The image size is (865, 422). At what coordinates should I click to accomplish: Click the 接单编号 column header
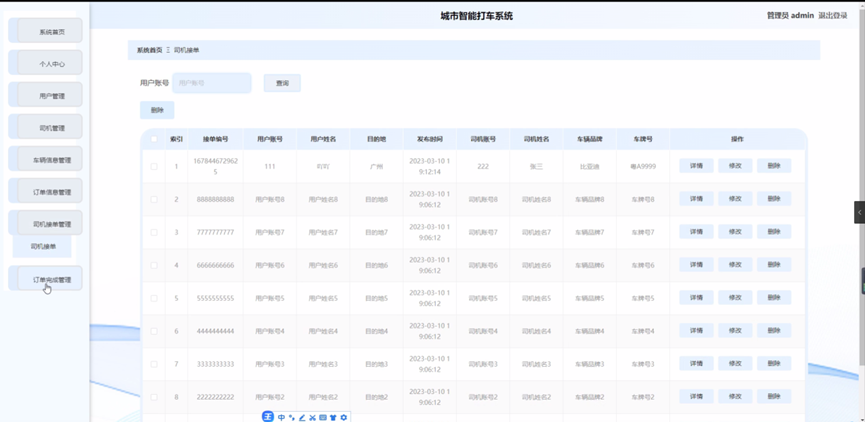coord(215,140)
